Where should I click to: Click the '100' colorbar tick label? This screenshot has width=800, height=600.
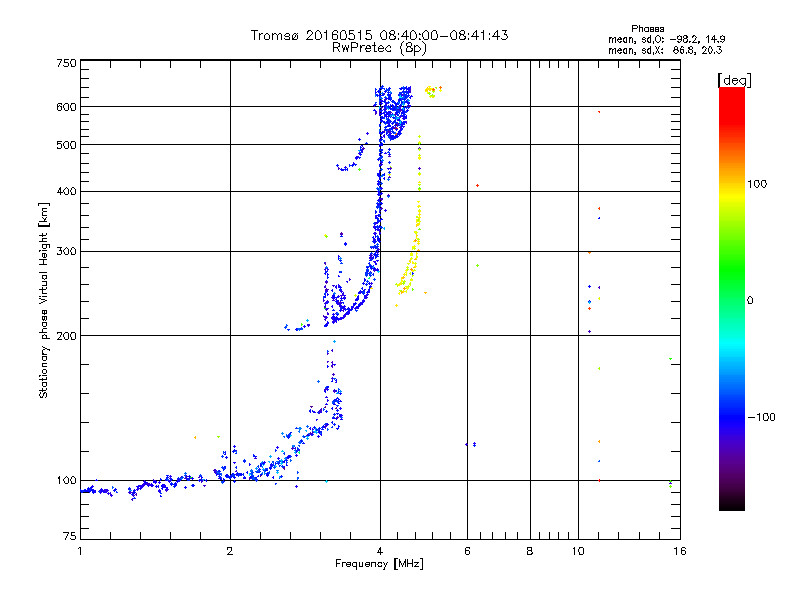pyautogui.click(x=757, y=184)
